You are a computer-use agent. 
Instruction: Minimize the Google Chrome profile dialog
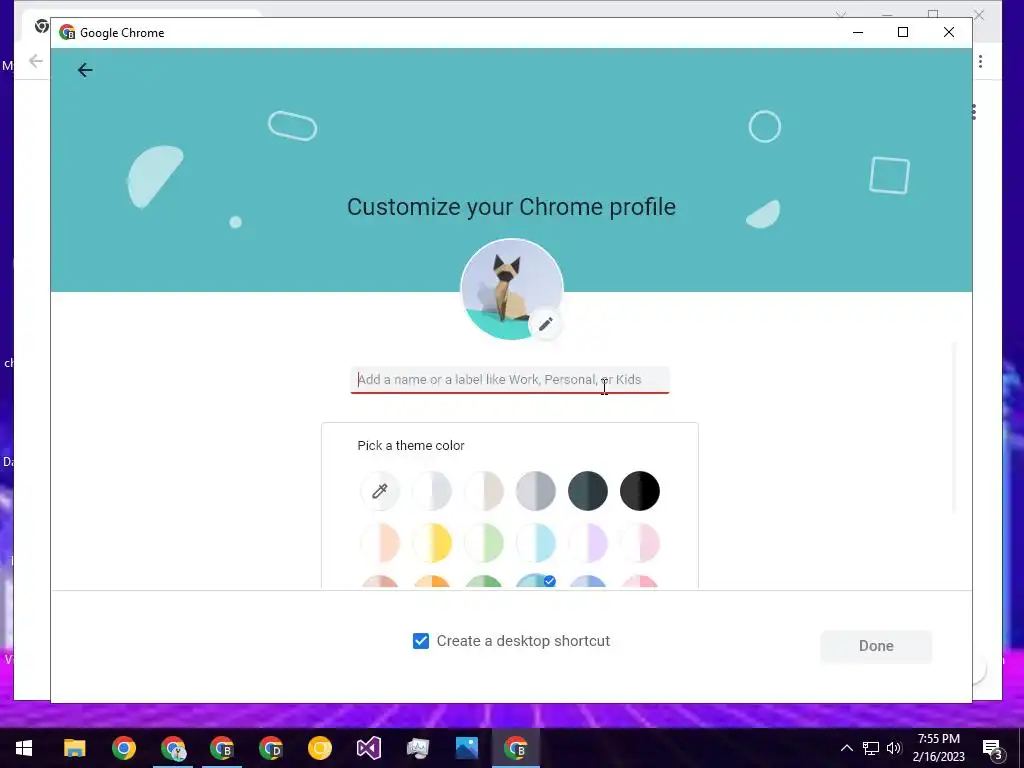point(858,32)
